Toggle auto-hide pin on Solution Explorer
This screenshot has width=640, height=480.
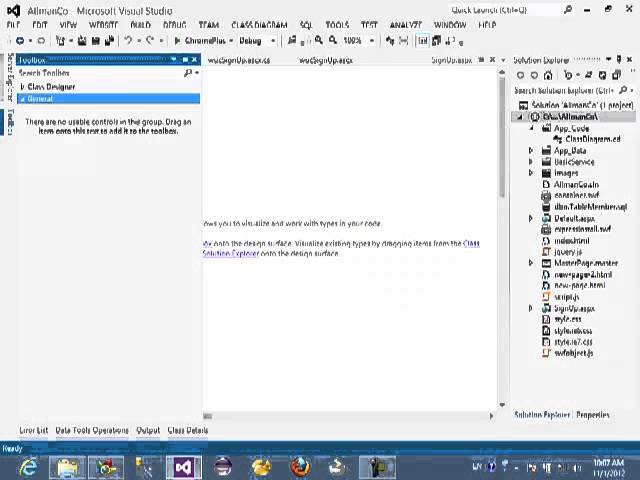click(x=619, y=60)
